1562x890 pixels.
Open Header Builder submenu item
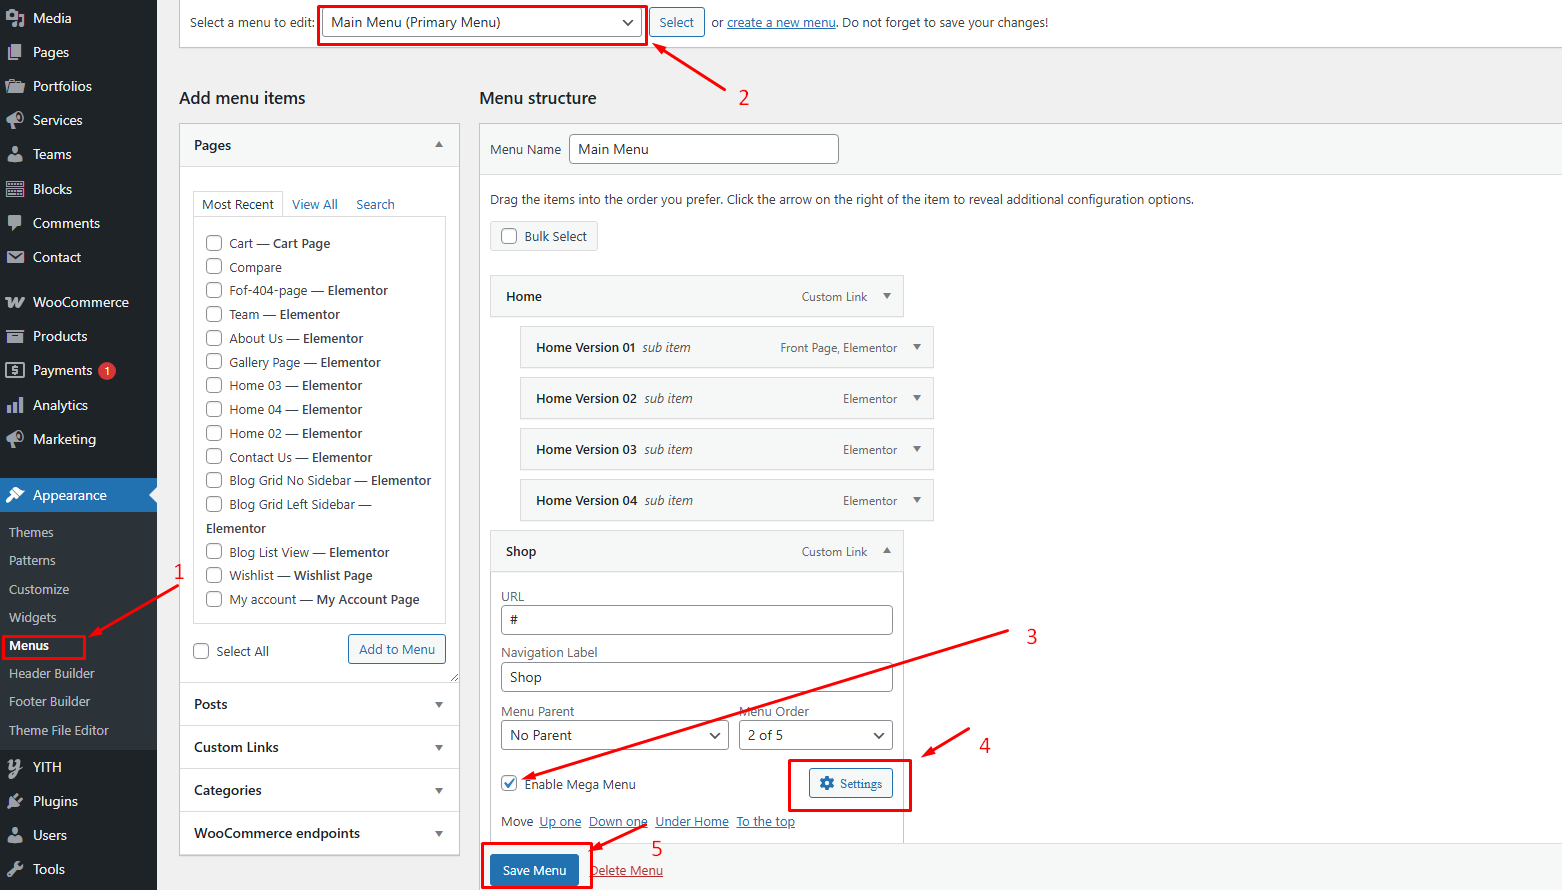(52, 673)
